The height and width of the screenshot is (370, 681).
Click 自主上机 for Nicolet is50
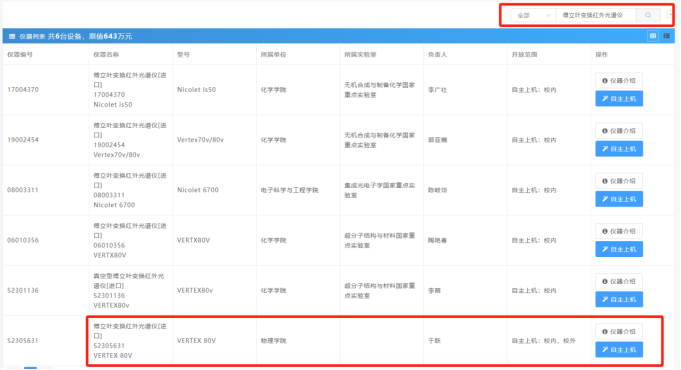[619, 99]
